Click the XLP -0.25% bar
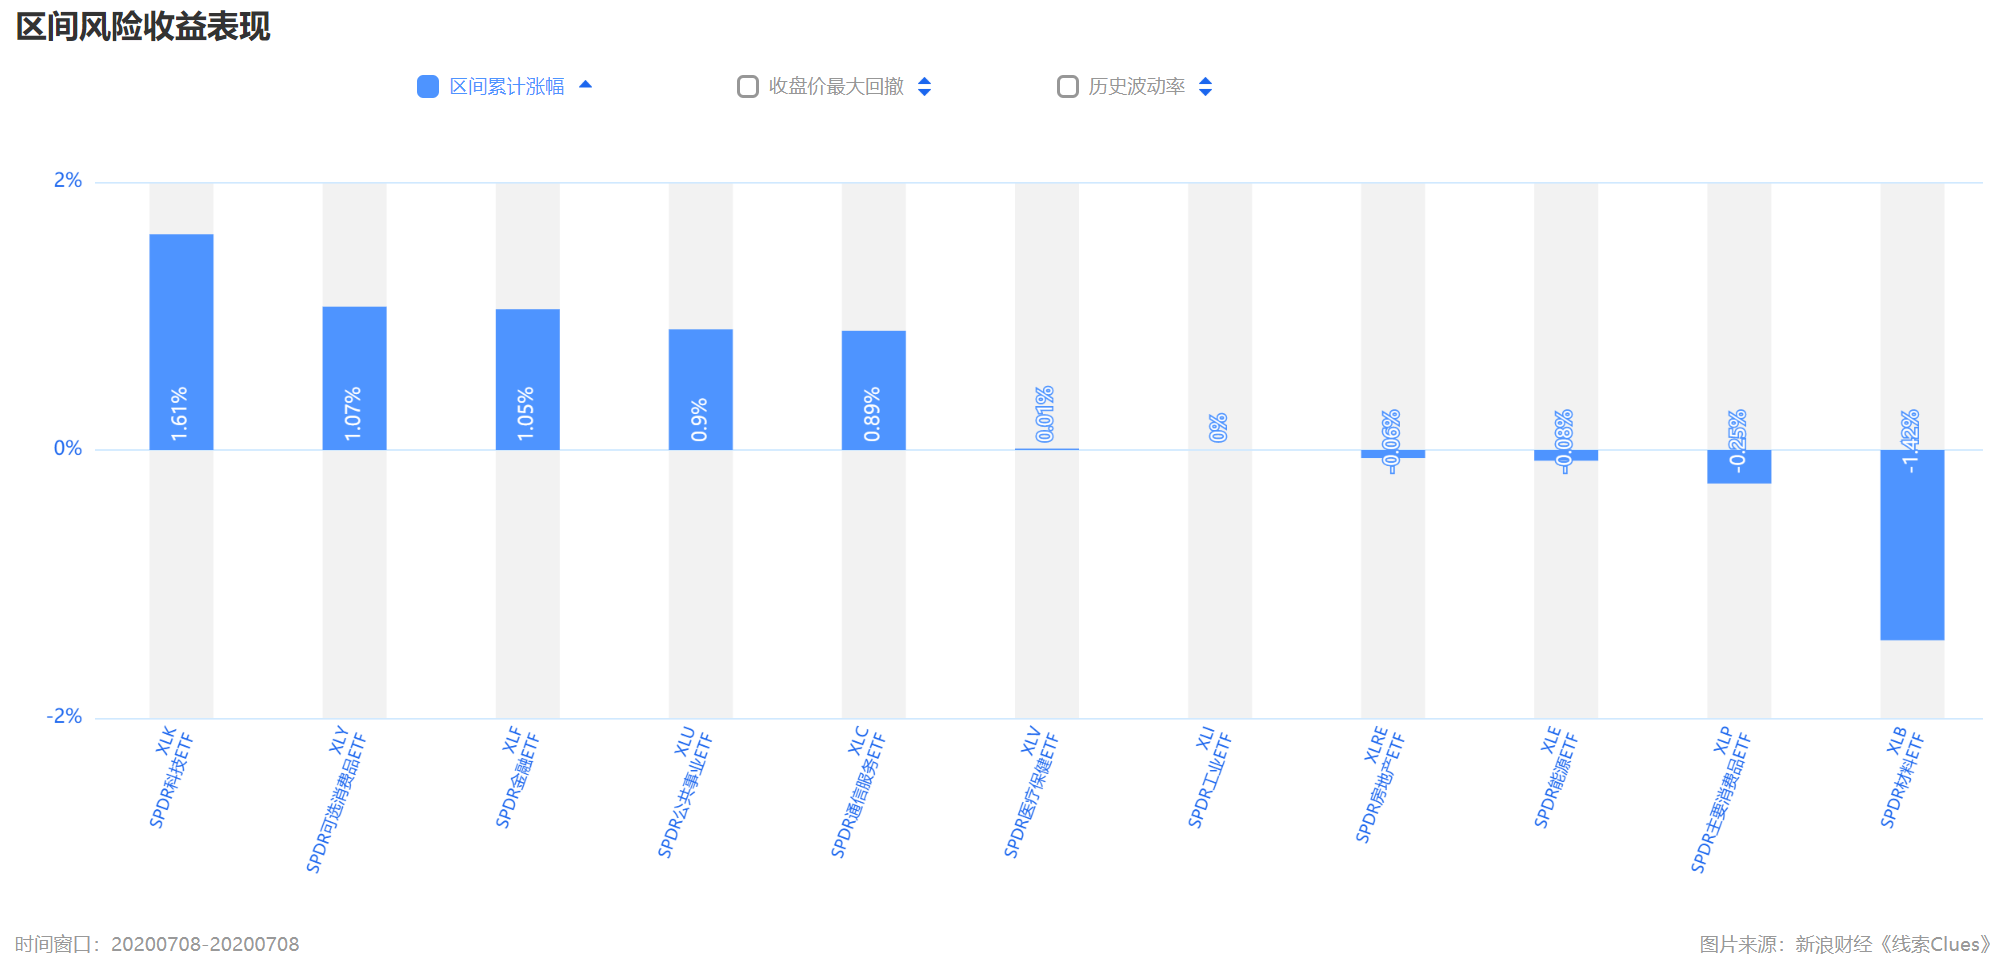Viewport: 2016px width, 968px height. pos(1739,467)
